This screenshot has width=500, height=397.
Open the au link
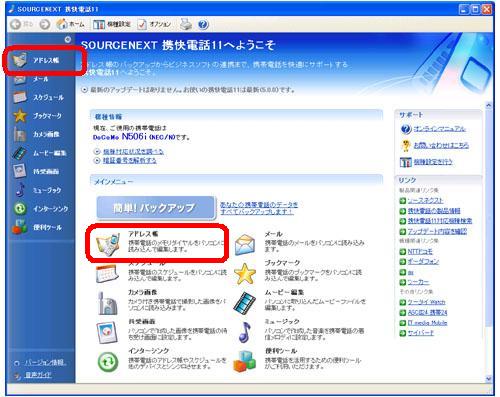[x=411, y=272]
